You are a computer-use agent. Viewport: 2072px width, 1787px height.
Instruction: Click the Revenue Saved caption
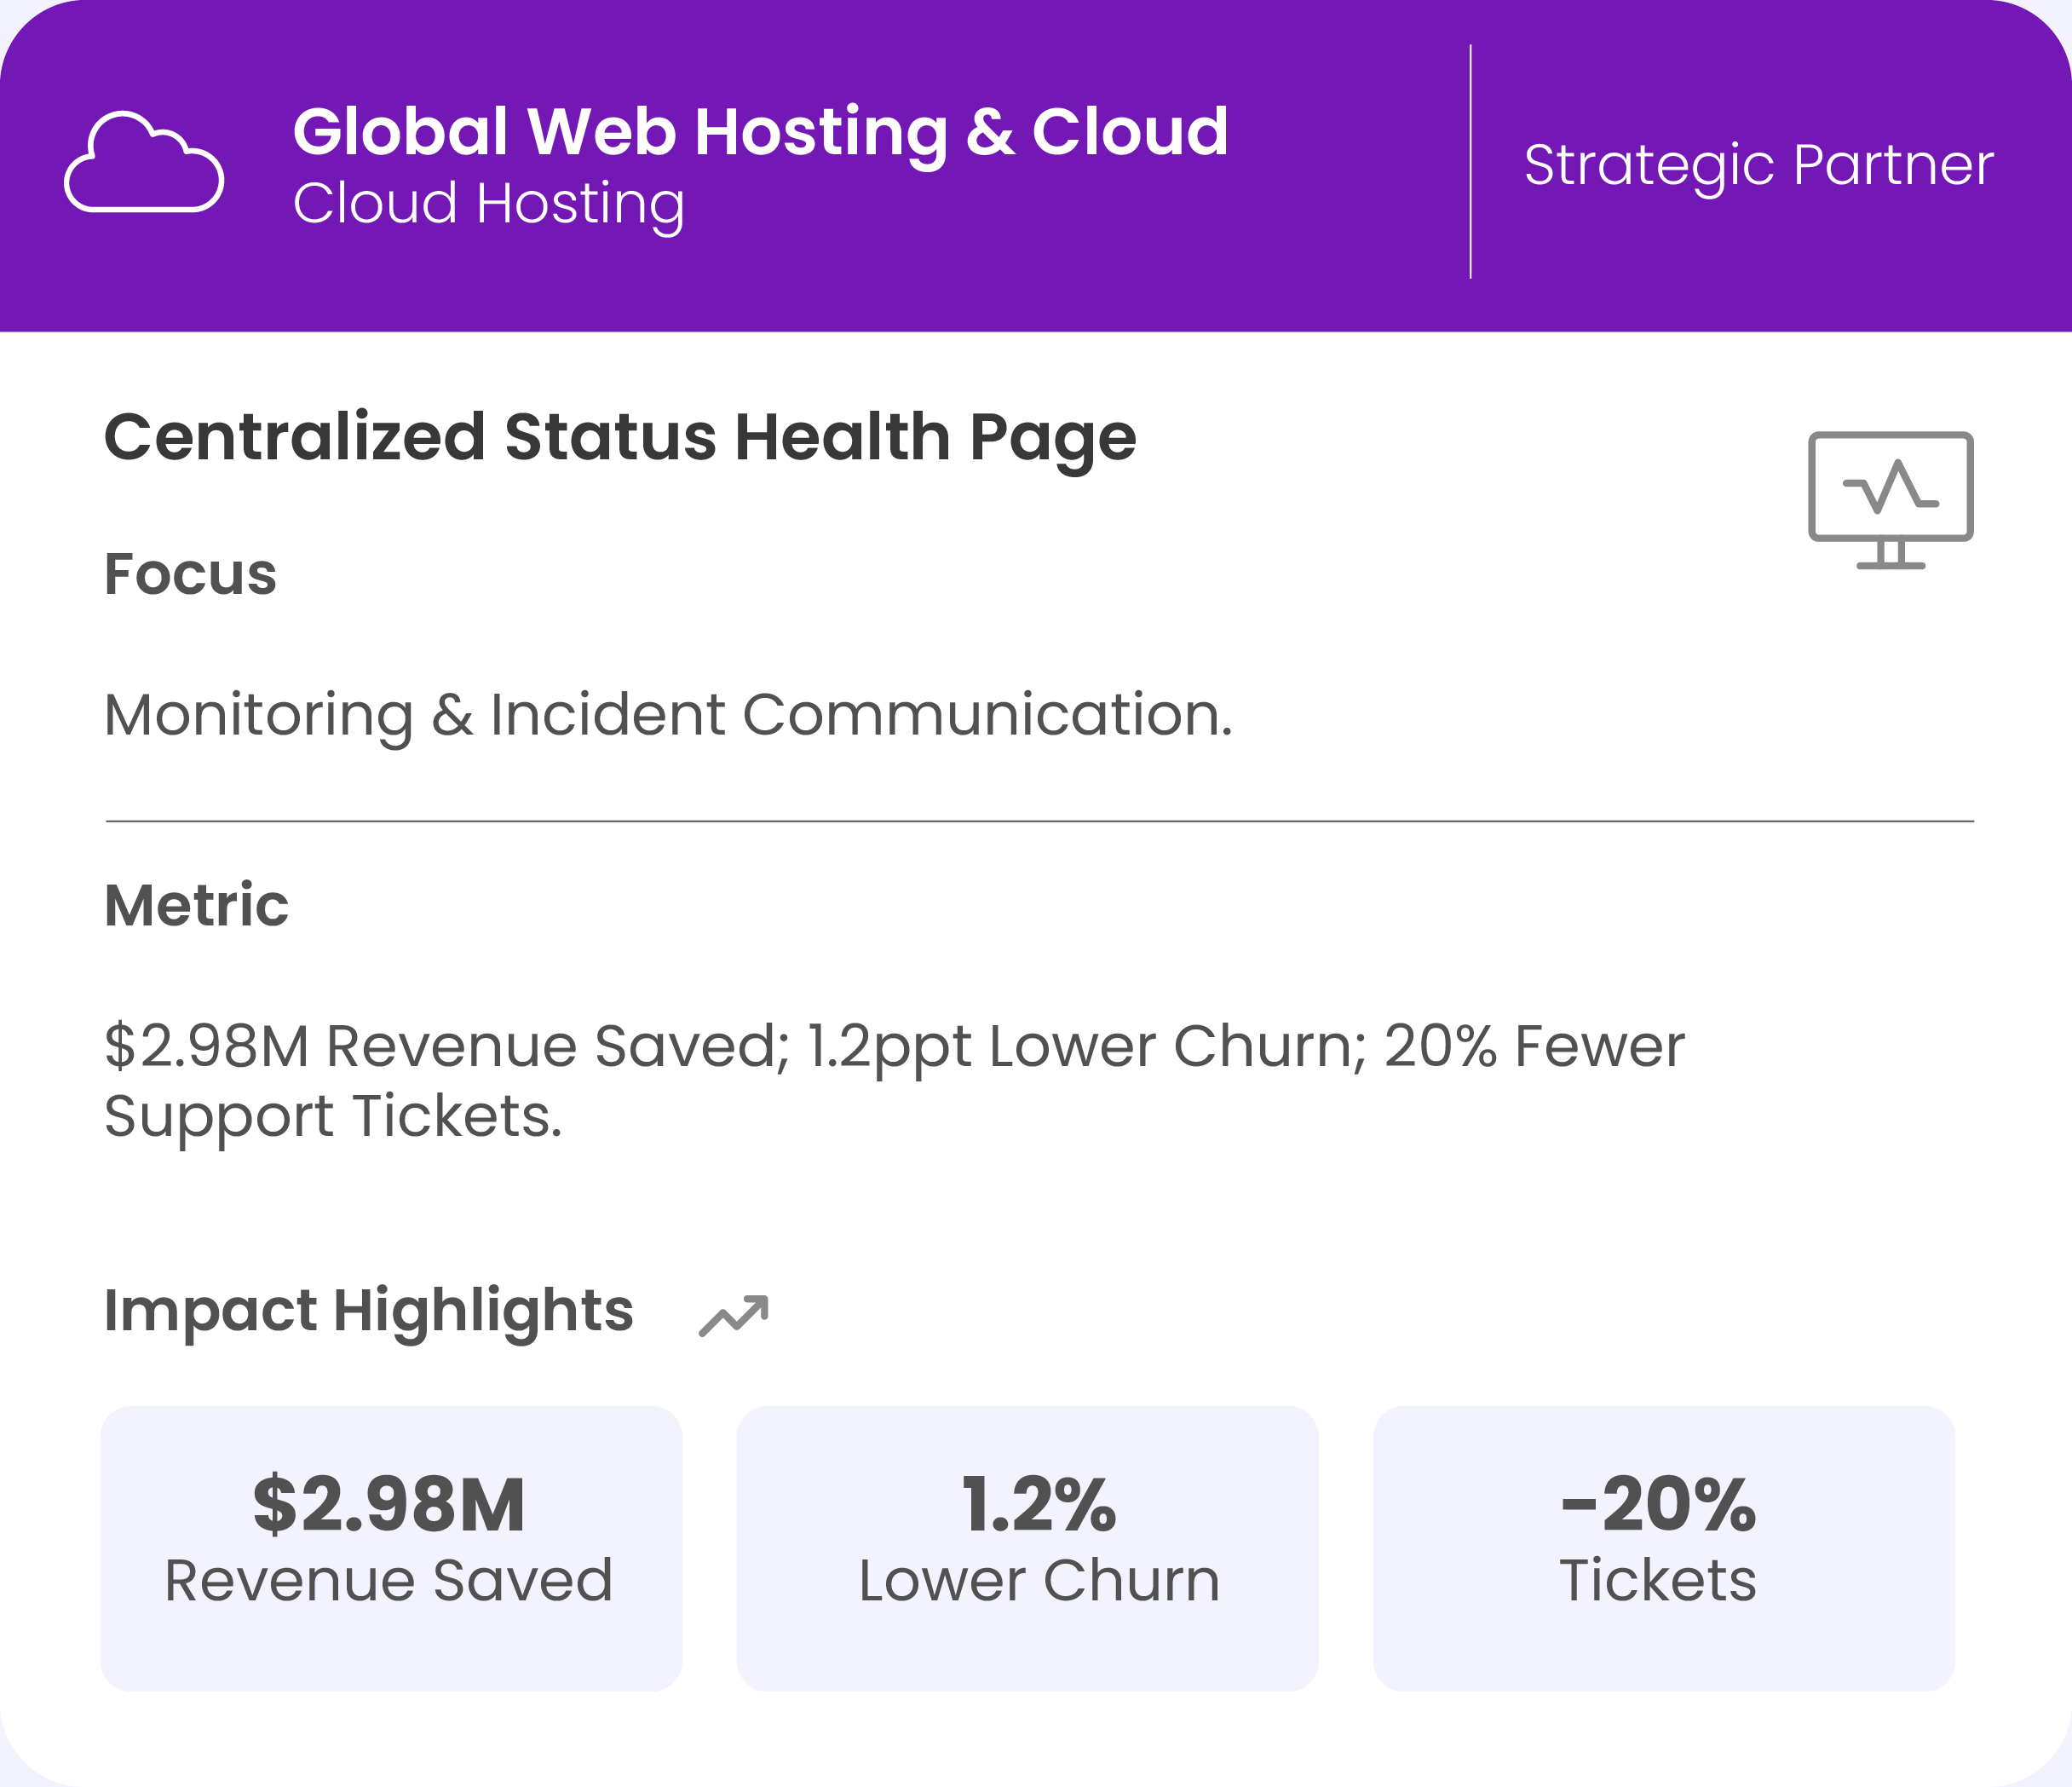389,1581
